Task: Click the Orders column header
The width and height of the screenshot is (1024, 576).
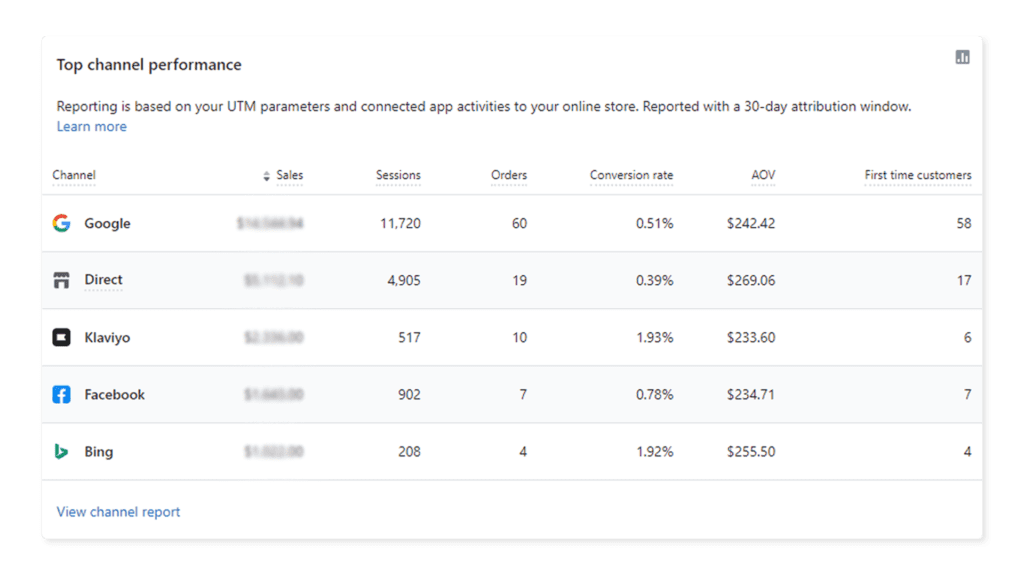Action: pos(509,175)
